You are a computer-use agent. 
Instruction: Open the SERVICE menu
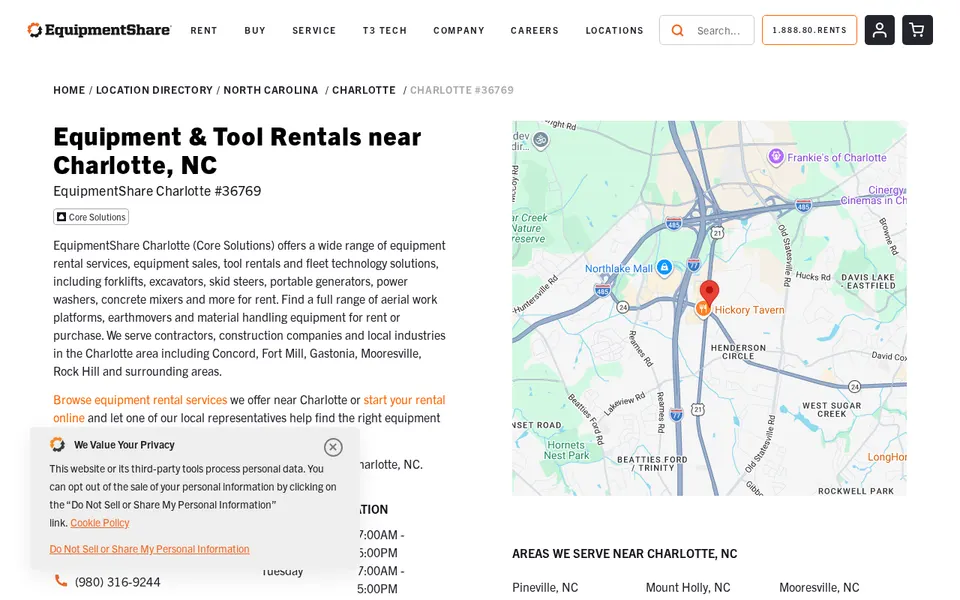(x=314, y=30)
